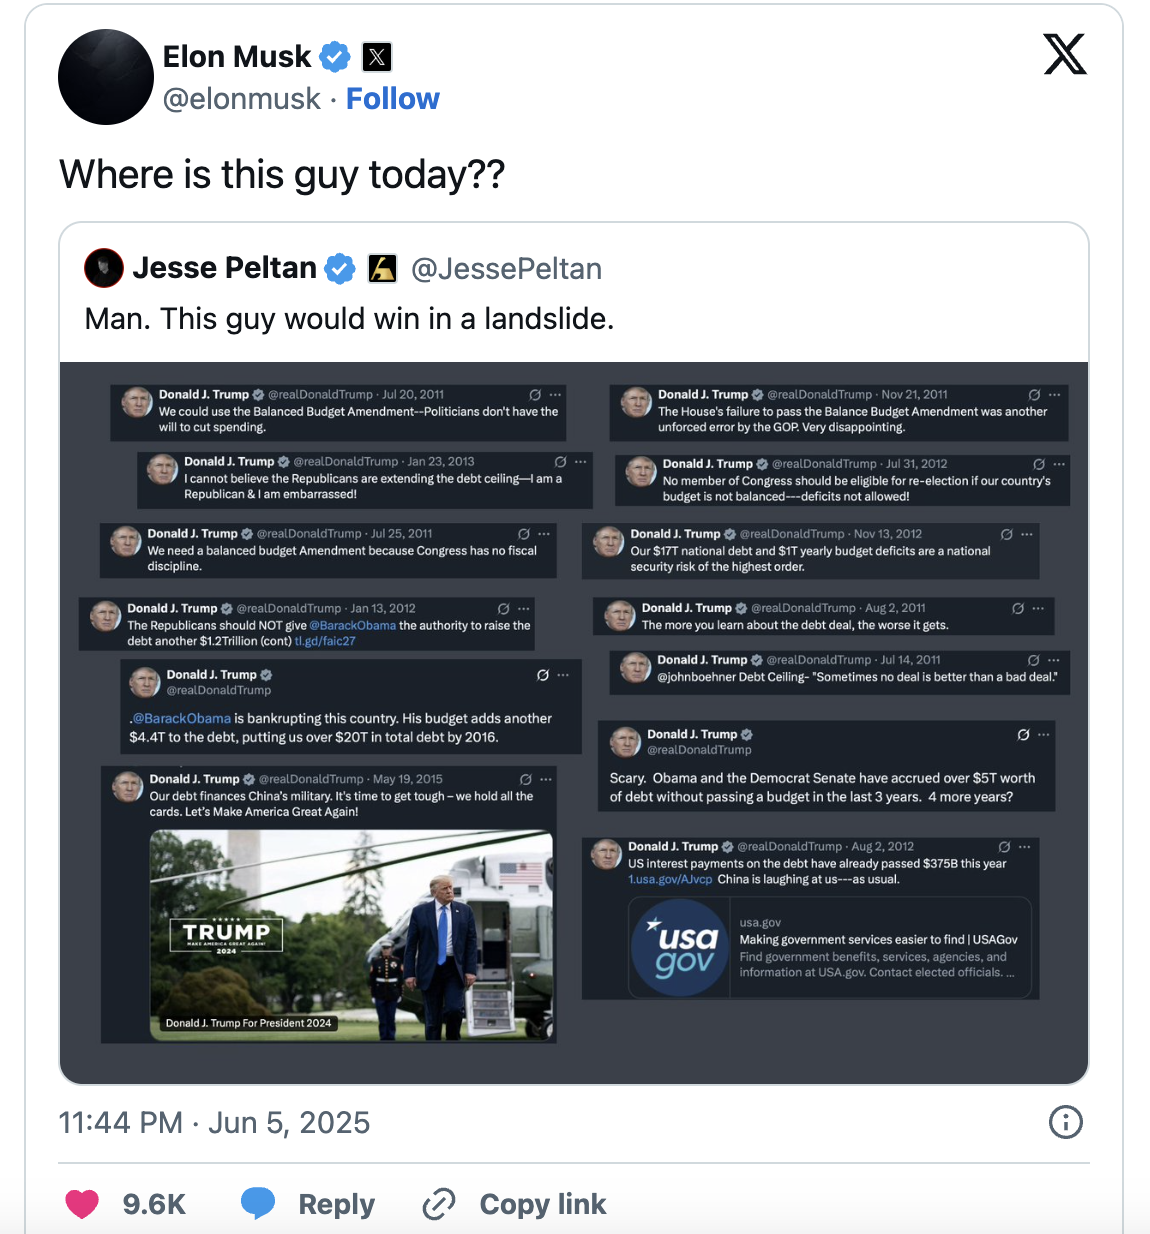Click the Copy link text

coord(542,1204)
